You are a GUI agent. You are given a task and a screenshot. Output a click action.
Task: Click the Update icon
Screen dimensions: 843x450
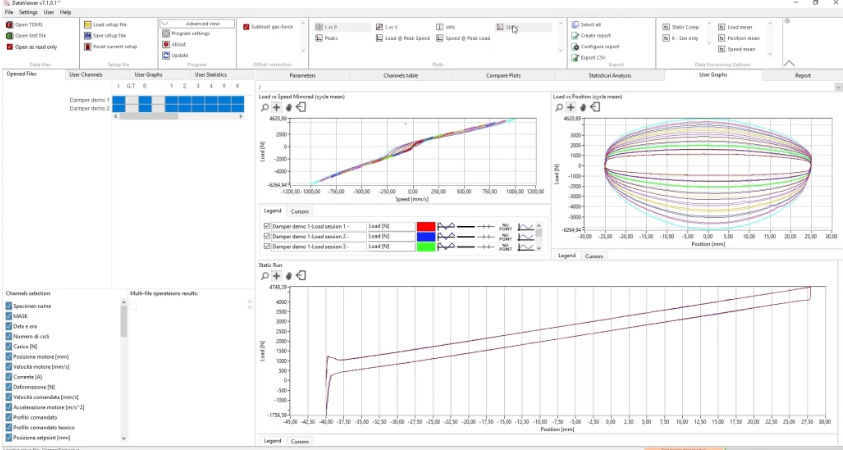click(166, 55)
